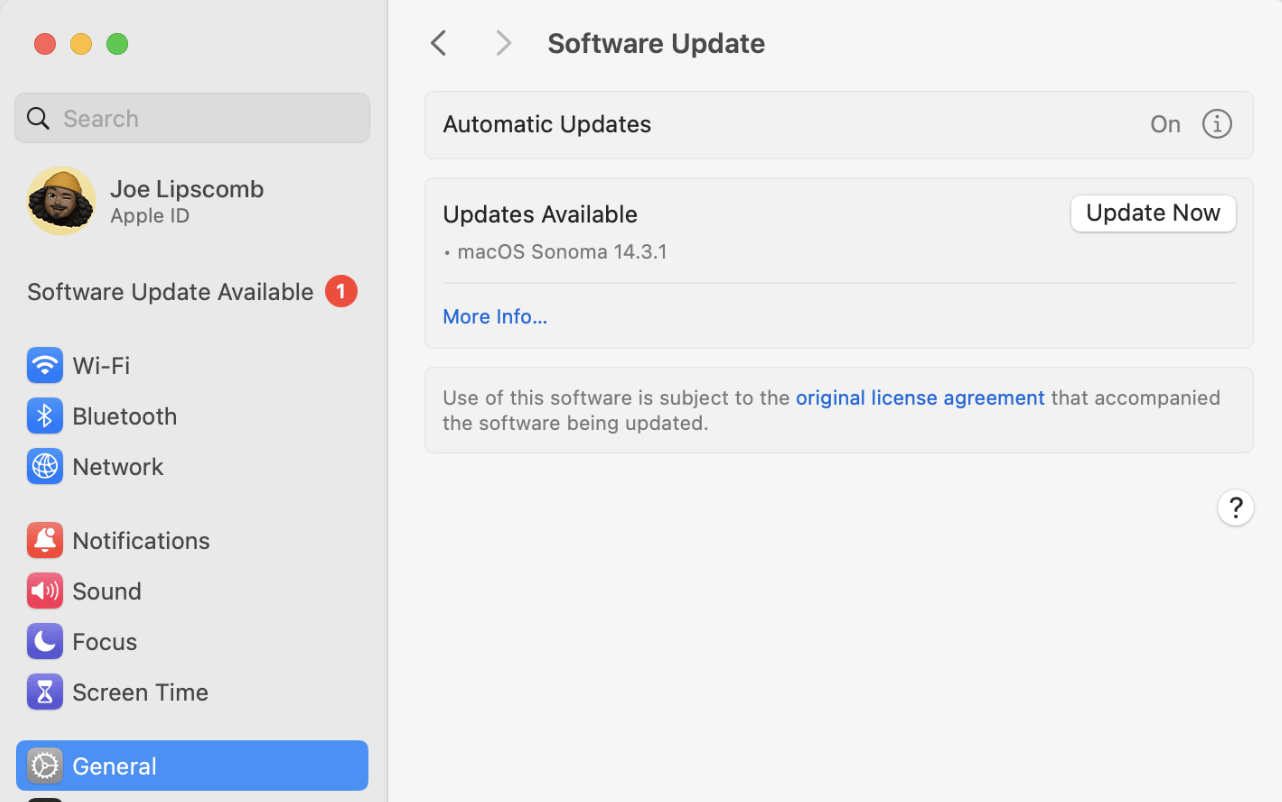Open Bluetooth settings from sidebar icon
This screenshot has width=1282, height=802.
click(45, 416)
